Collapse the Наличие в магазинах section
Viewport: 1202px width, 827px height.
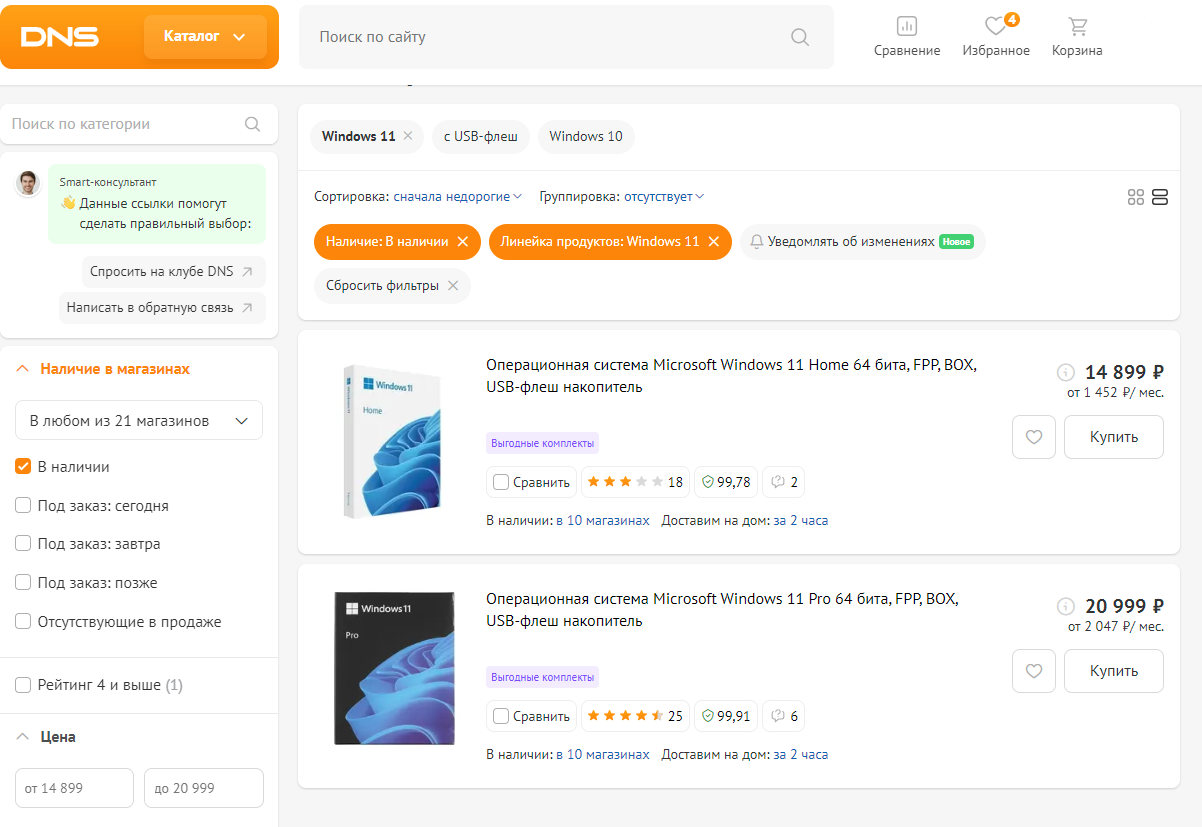(x=104, y=369)
